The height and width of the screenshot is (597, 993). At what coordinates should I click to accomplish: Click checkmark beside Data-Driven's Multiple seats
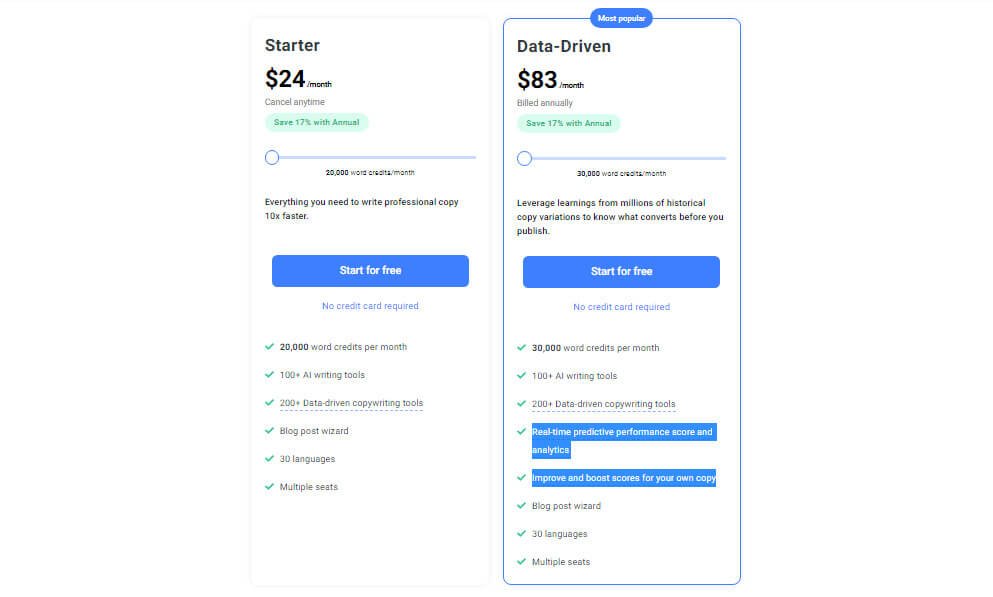click(521, 562)
